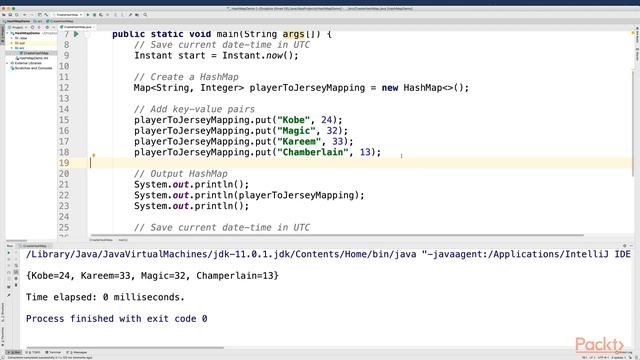Hide the Run panel with minimize icon
This screenshot has width=640, height=360.
tap(631, 246)
